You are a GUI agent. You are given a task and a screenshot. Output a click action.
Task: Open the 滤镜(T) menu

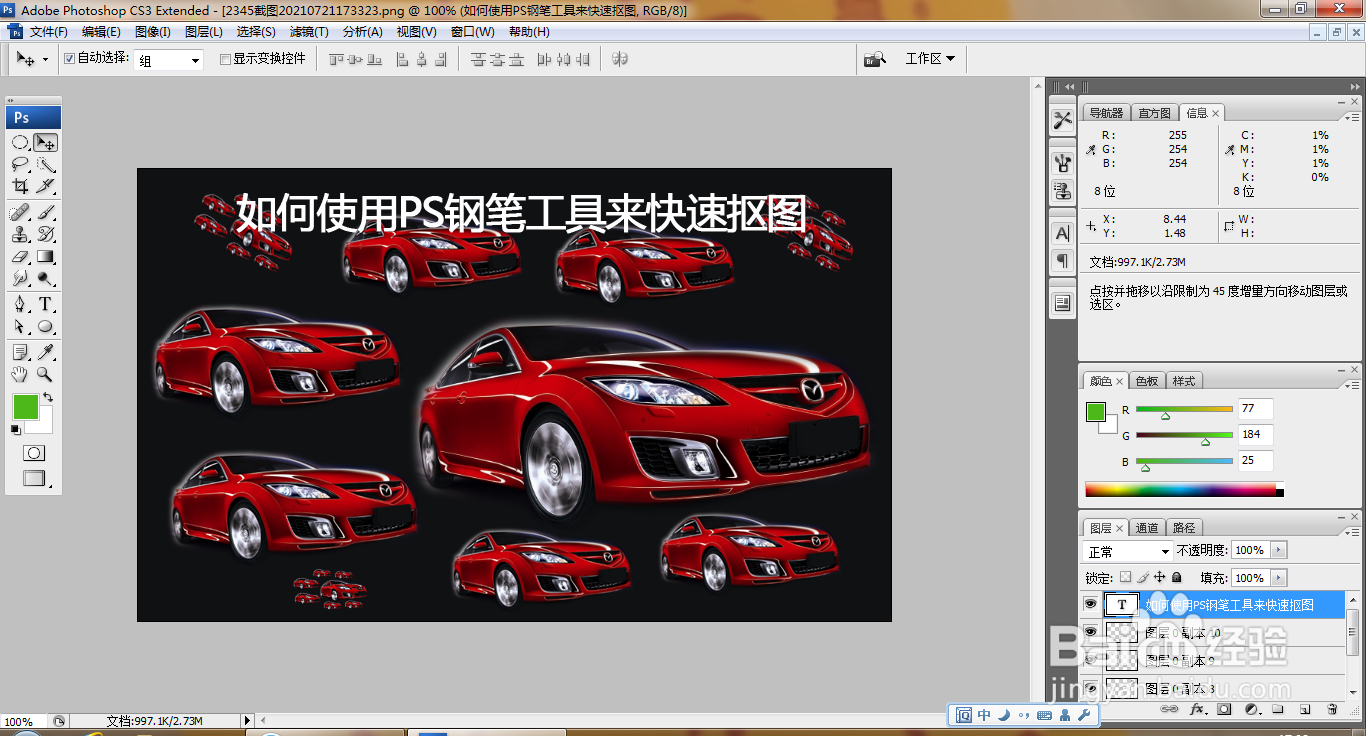tap(309, 32)
